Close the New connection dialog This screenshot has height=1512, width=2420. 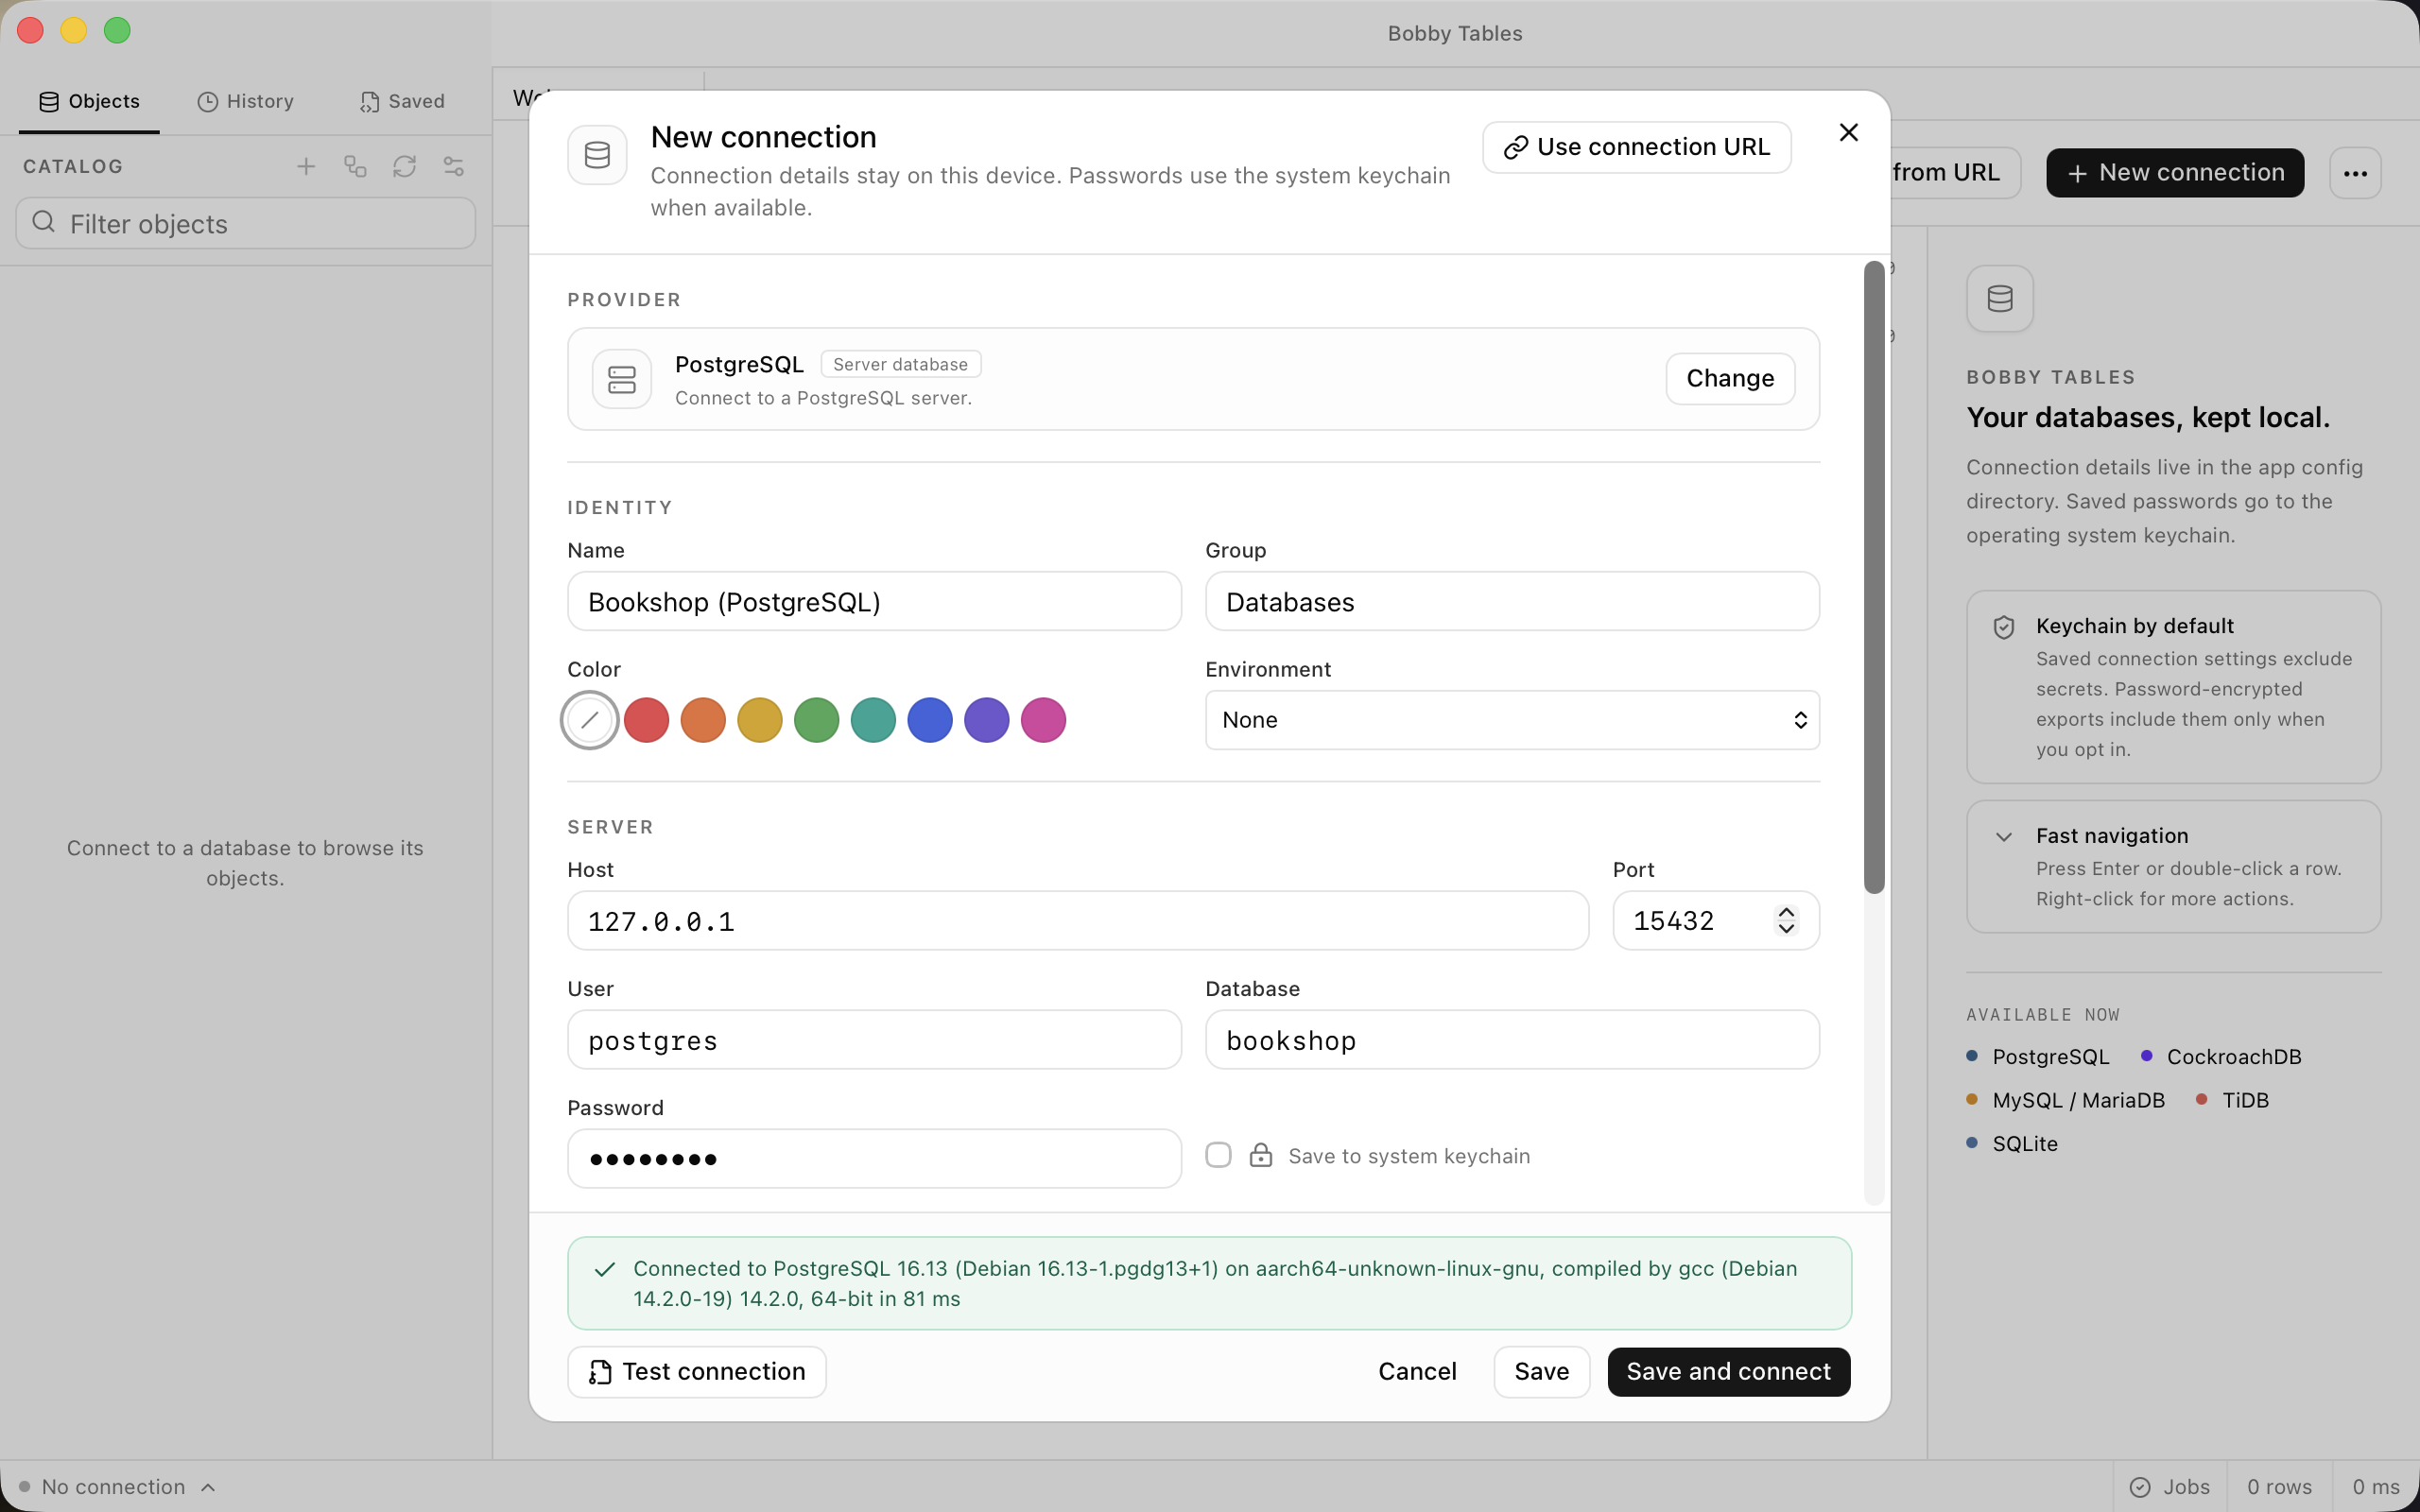[1848, 133]
